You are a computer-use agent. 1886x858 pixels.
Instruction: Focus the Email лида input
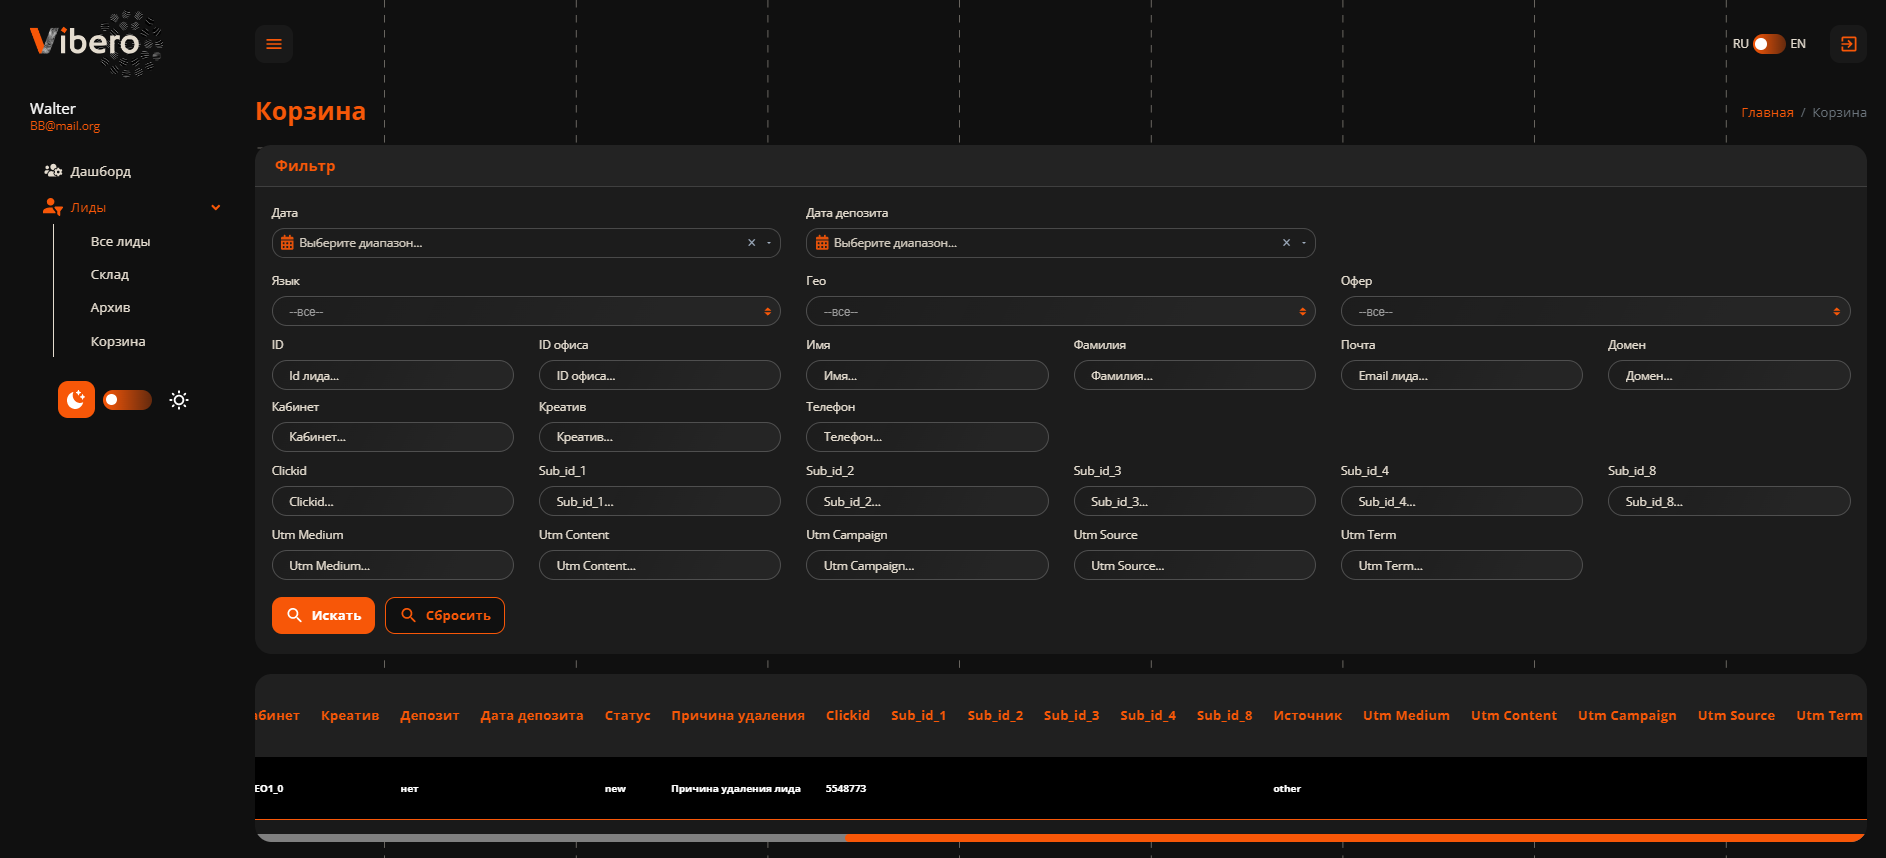click(x=1461, y=376)
